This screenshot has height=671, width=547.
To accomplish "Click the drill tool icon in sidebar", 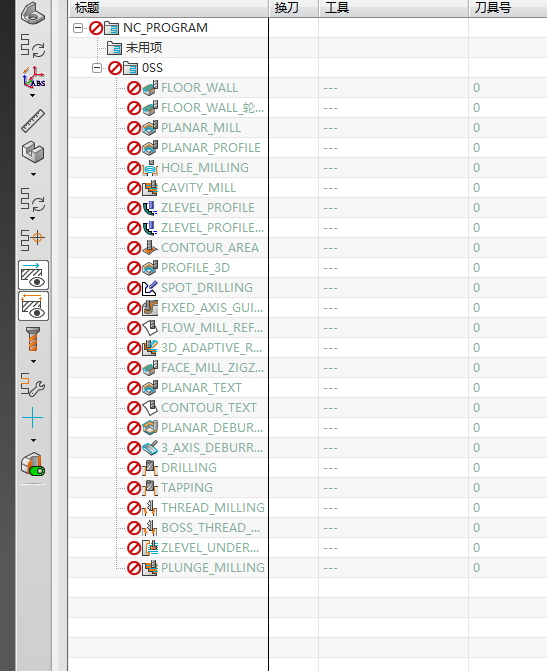I will click(33, 339).
